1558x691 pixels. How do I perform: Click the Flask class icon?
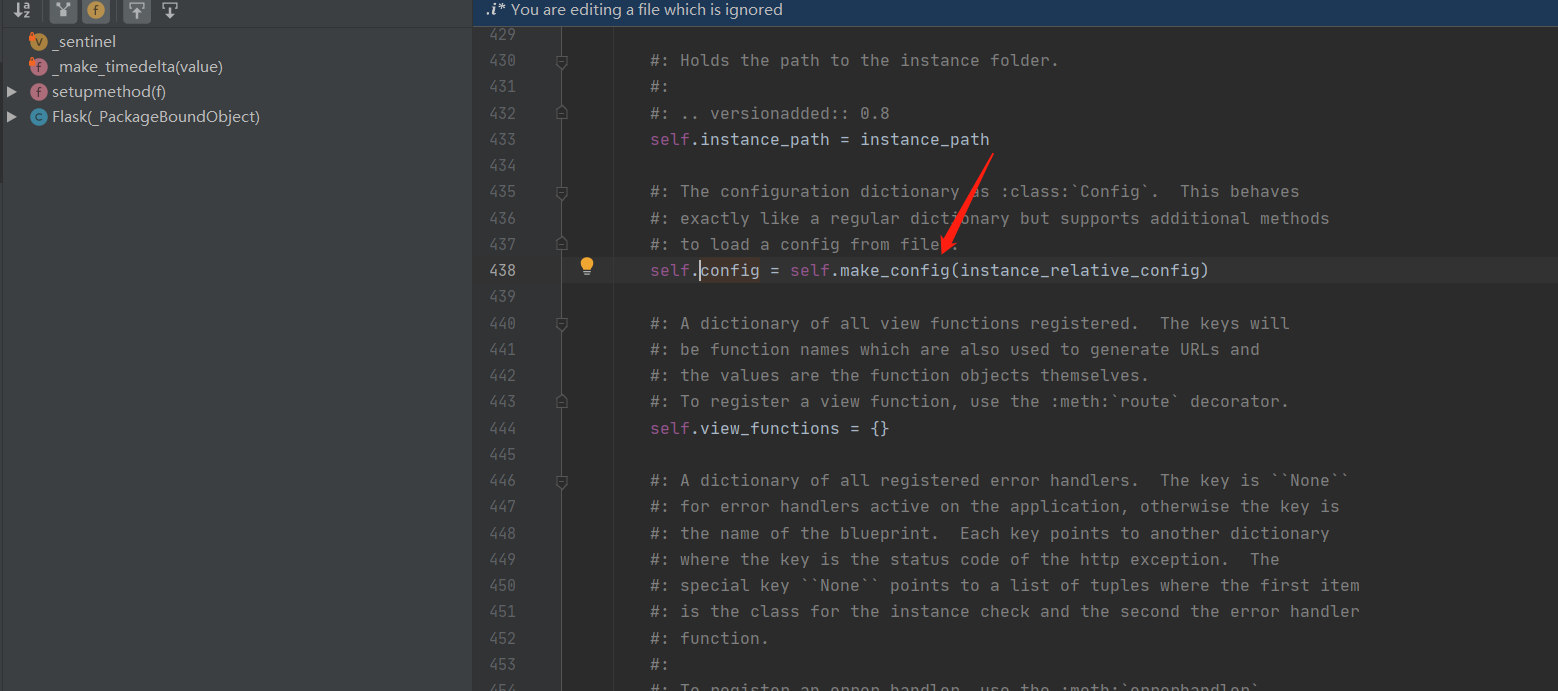pyautogui.click(x=39, y=117)
